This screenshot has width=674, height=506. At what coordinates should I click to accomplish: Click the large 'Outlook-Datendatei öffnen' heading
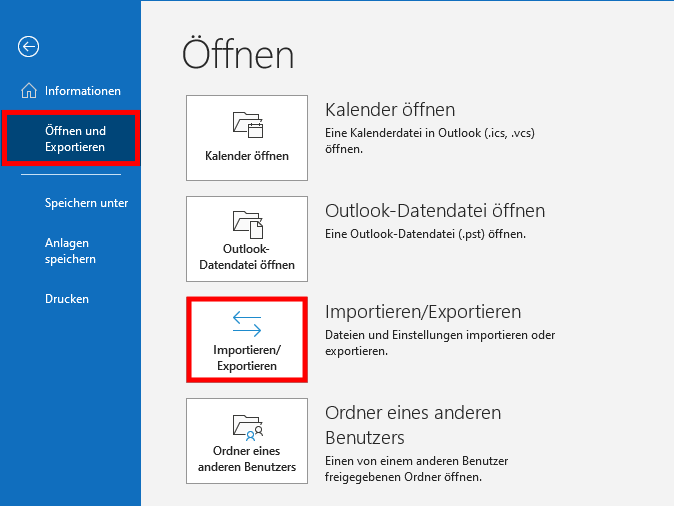pyautogui.click(x=435, y=211)
